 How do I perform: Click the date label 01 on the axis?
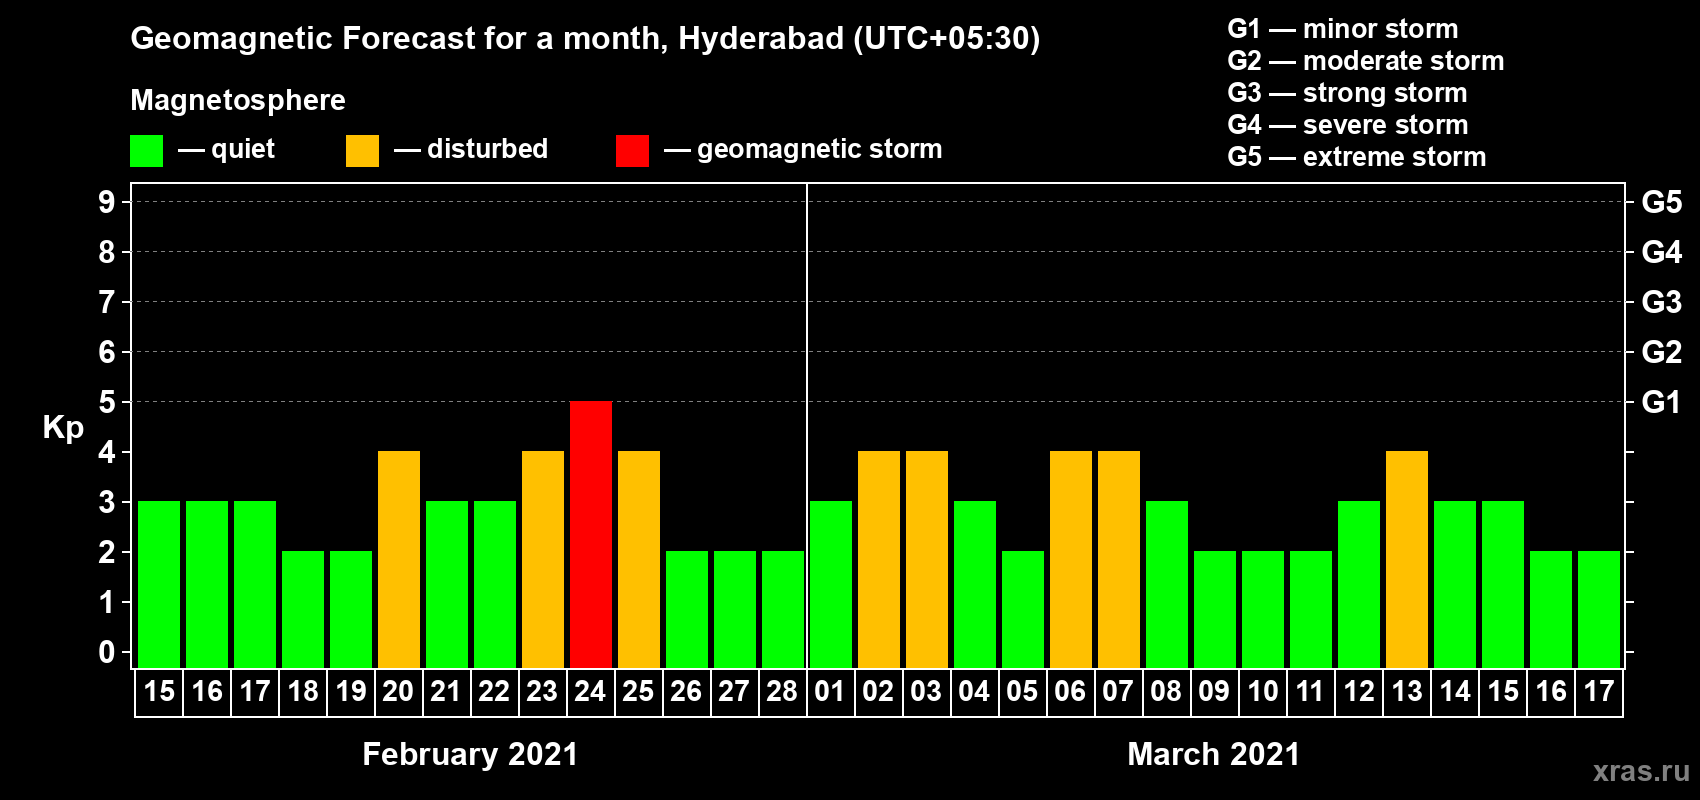tap(830, 692)
